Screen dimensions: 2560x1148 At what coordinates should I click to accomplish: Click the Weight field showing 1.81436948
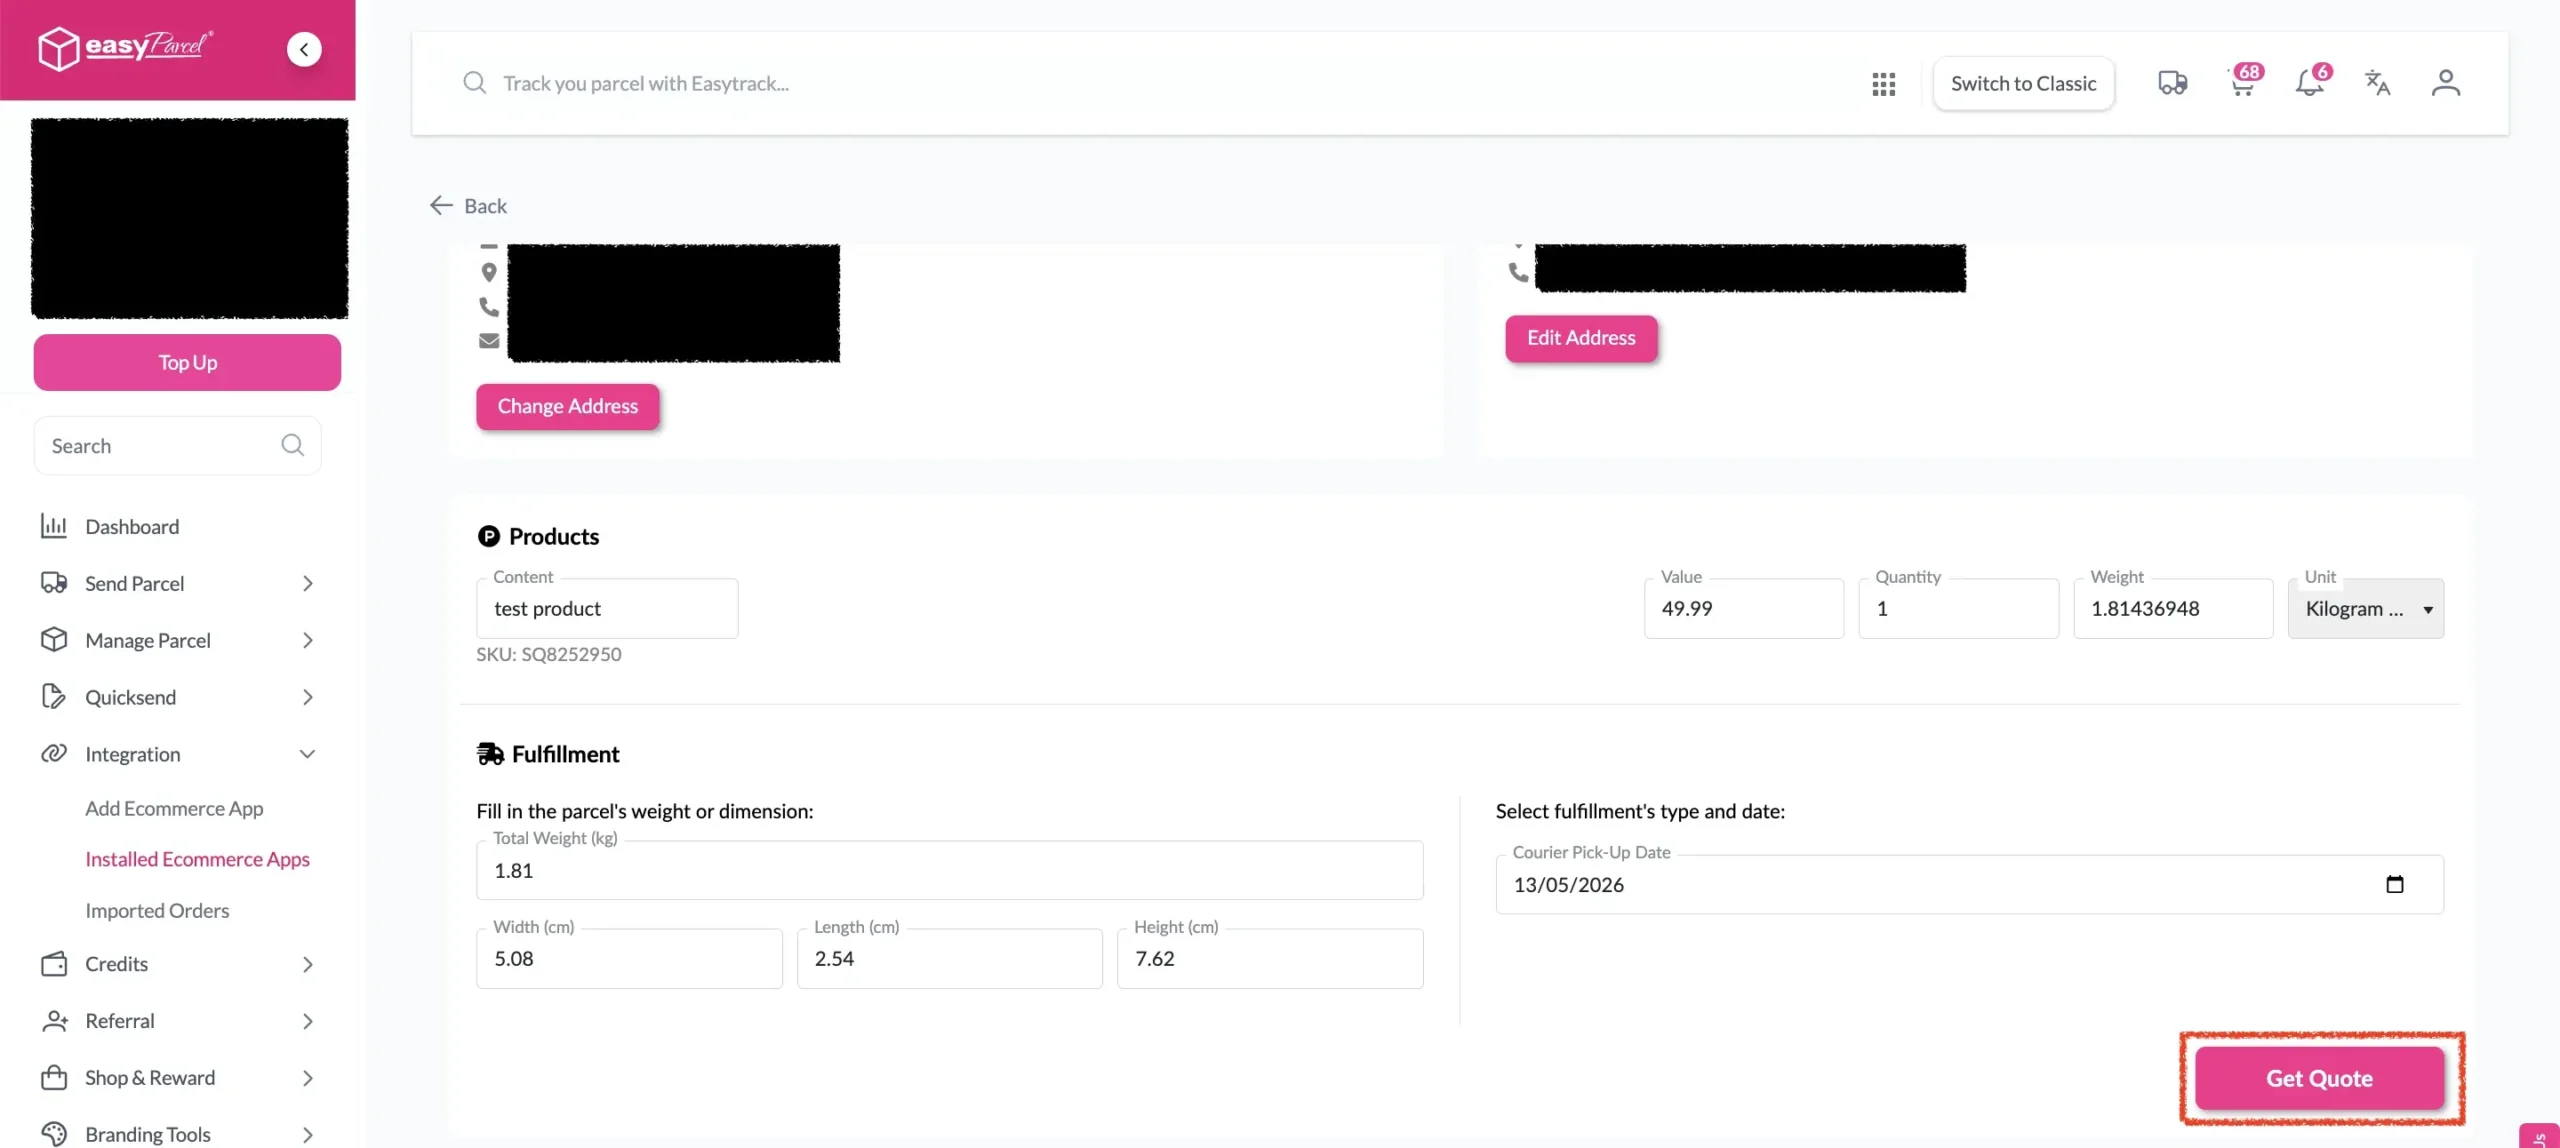coord(2173,608)
